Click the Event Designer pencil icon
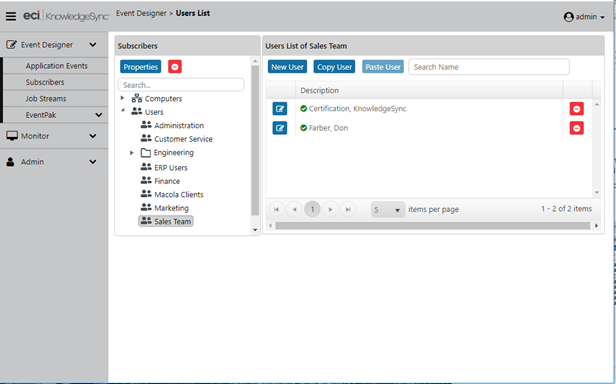Viewport: 616px width, 384px height. [x=11, y=44]
